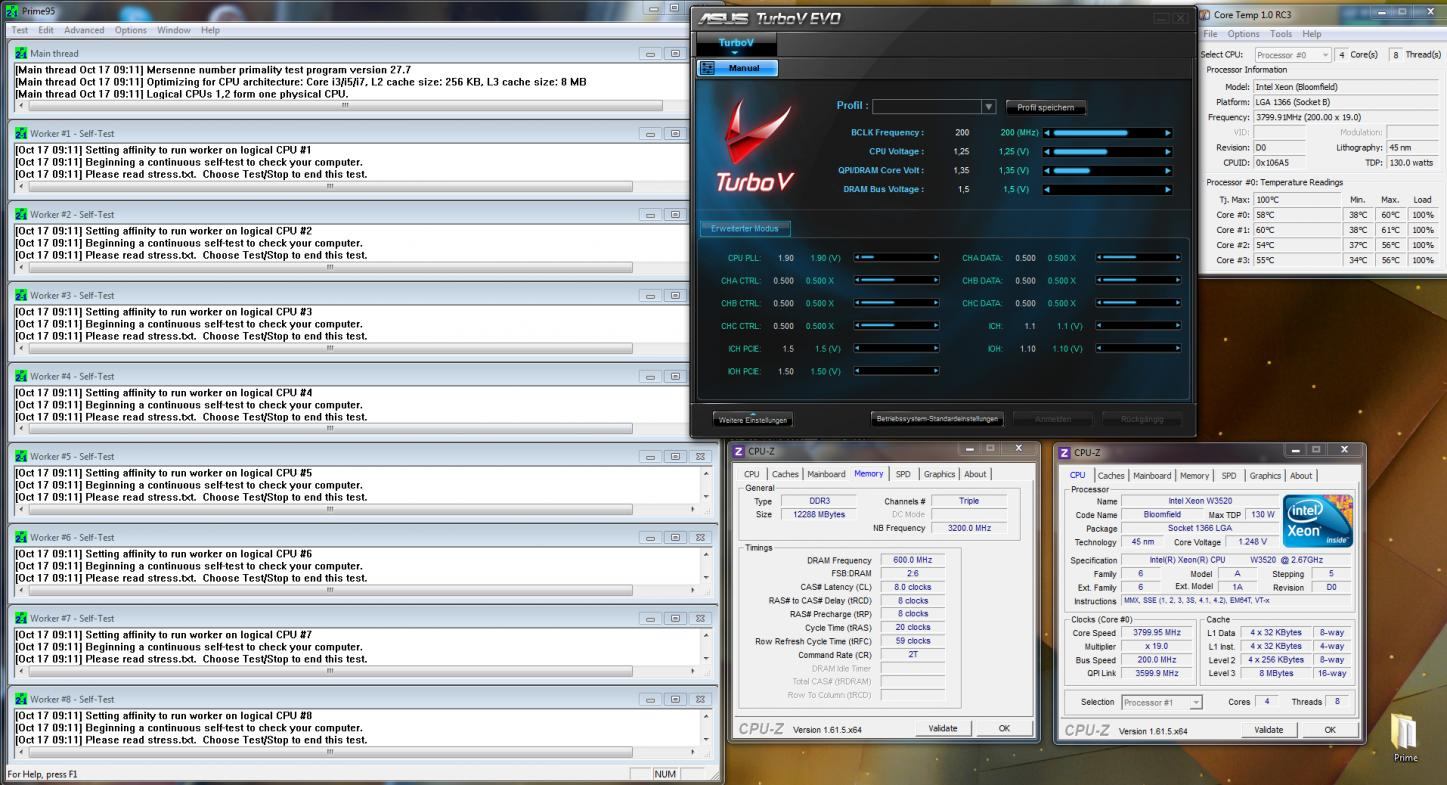Click Betriebssystem-Standardeinstellungen button
The height and width of the screenshot is (785, 1447).
937,419
